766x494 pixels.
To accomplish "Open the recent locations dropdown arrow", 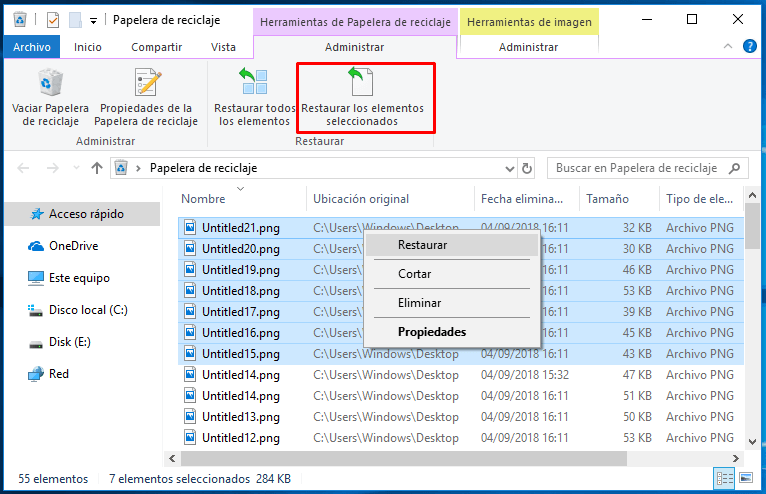I will coord(75,168).
